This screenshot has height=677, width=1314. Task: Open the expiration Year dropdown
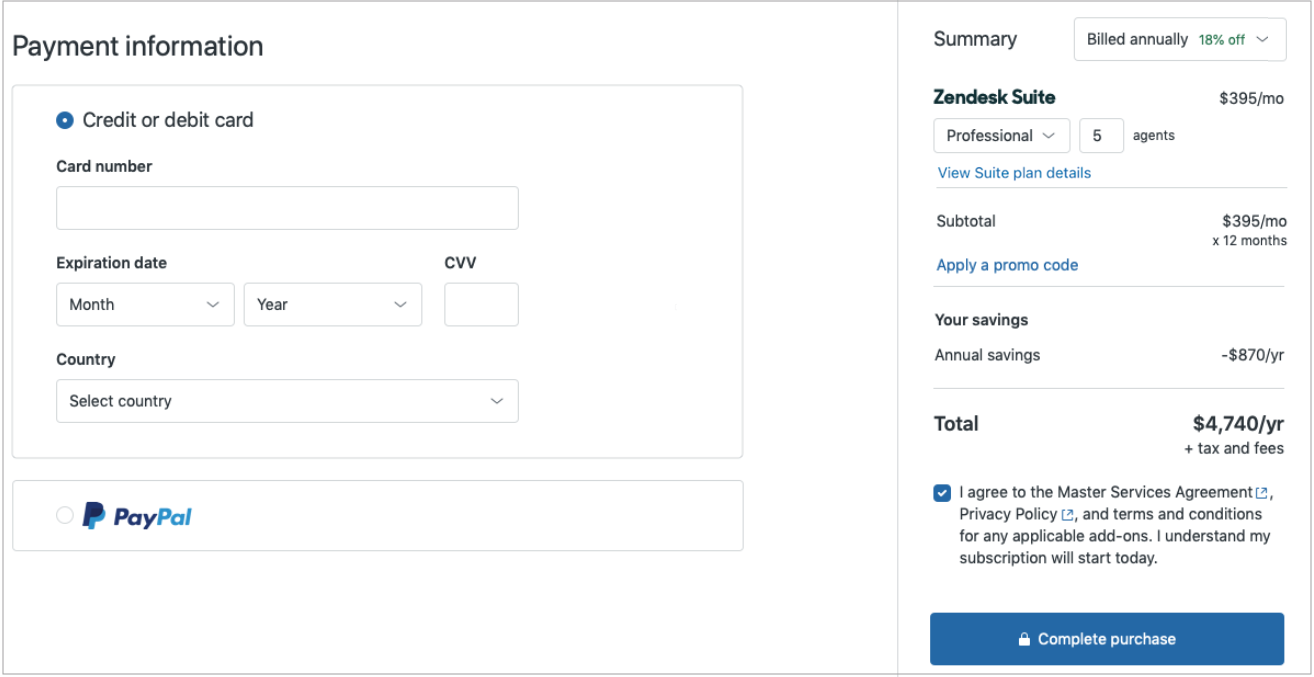click(332, 305)
